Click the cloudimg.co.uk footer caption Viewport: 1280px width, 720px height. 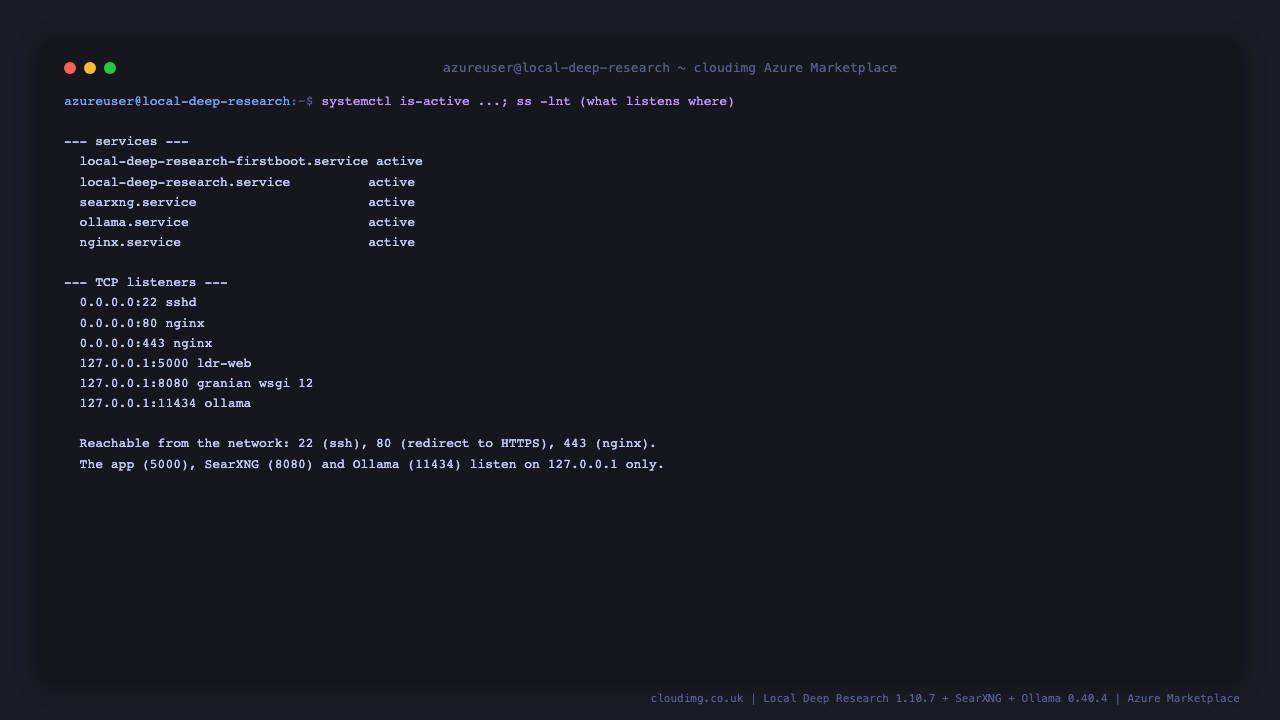(945, 698)
